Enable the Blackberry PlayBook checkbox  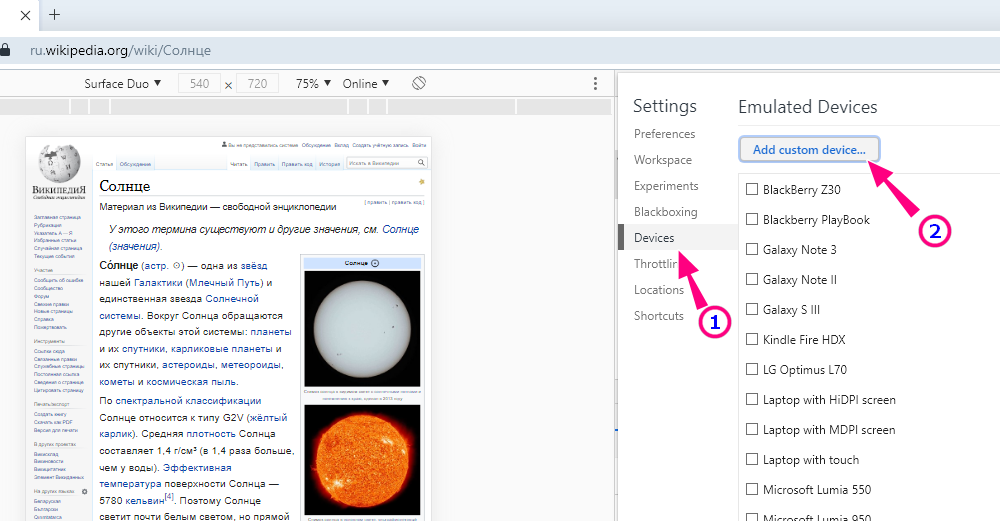tap(752, 219)
